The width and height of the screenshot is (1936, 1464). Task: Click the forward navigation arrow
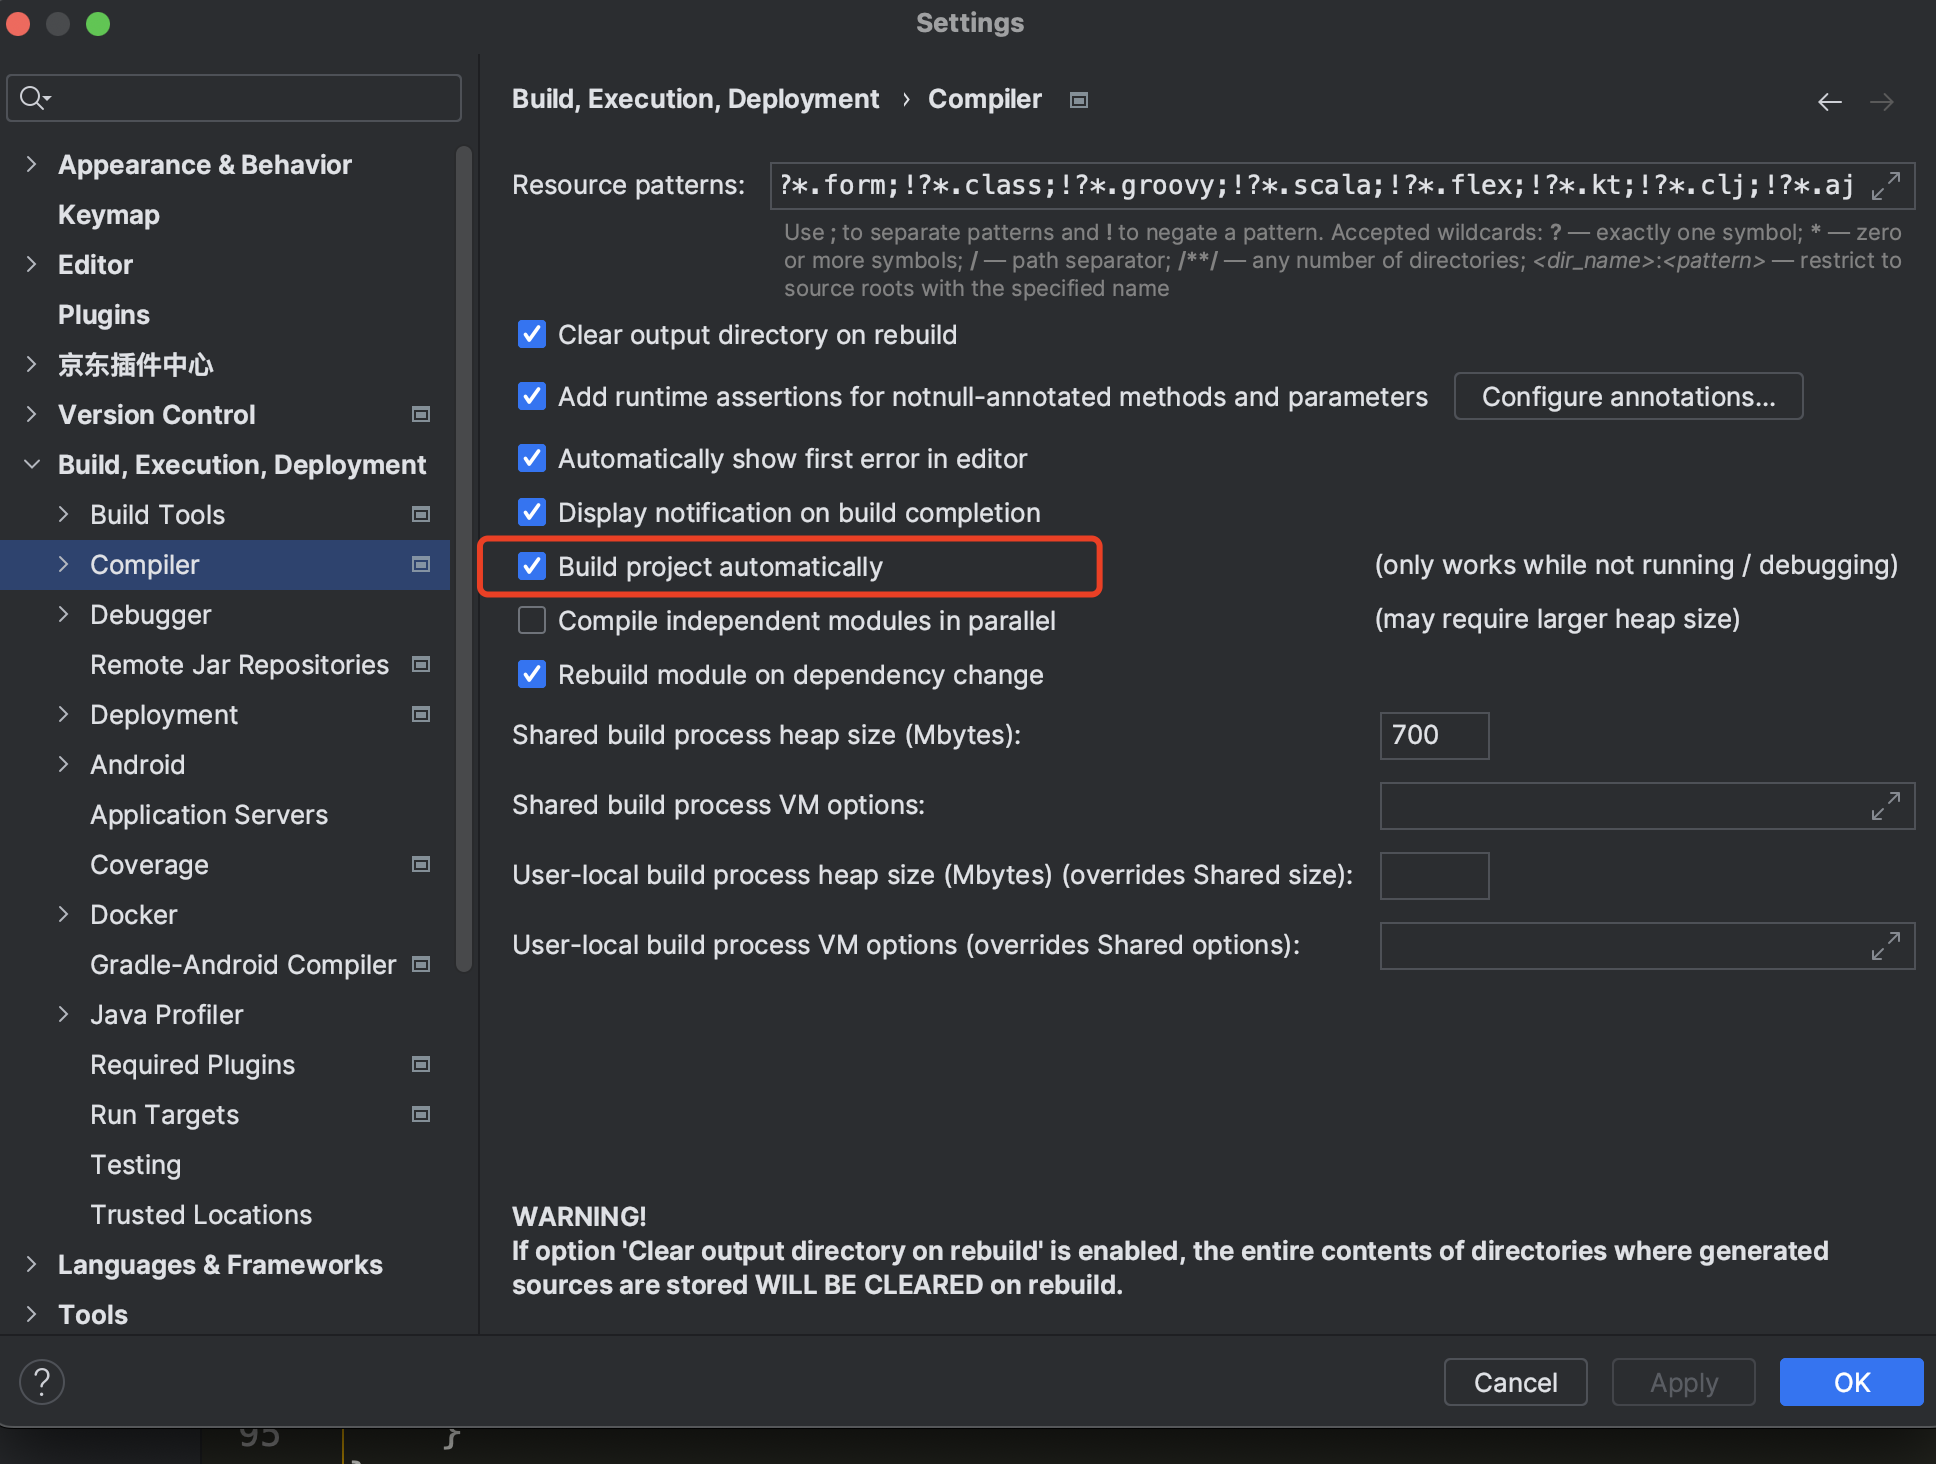(x=1881, y=102)
